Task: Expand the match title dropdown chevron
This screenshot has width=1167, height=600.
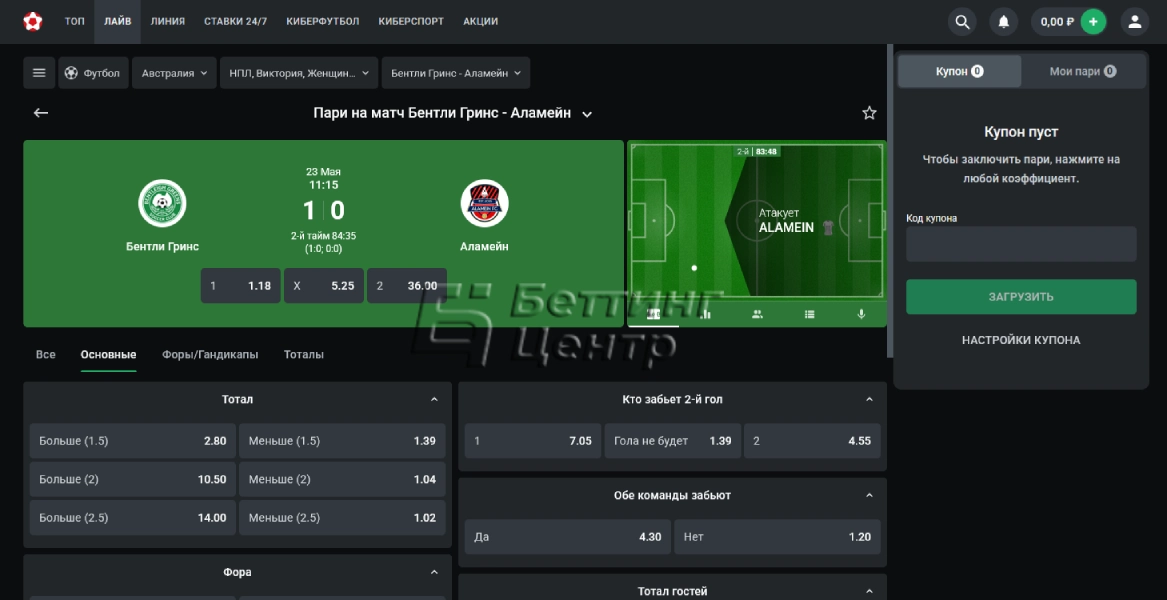Action: point(587,114)
